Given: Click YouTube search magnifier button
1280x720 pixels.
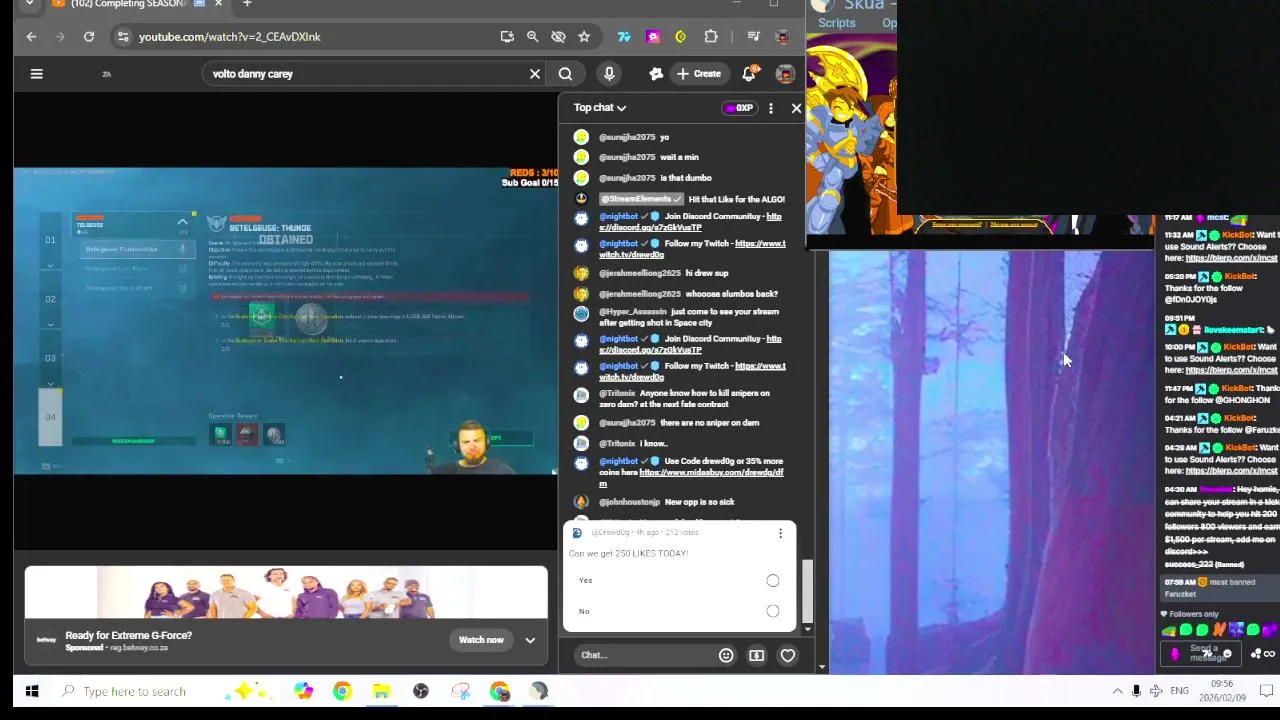Looking at the screenshot, I should click(x=565, y=73).
